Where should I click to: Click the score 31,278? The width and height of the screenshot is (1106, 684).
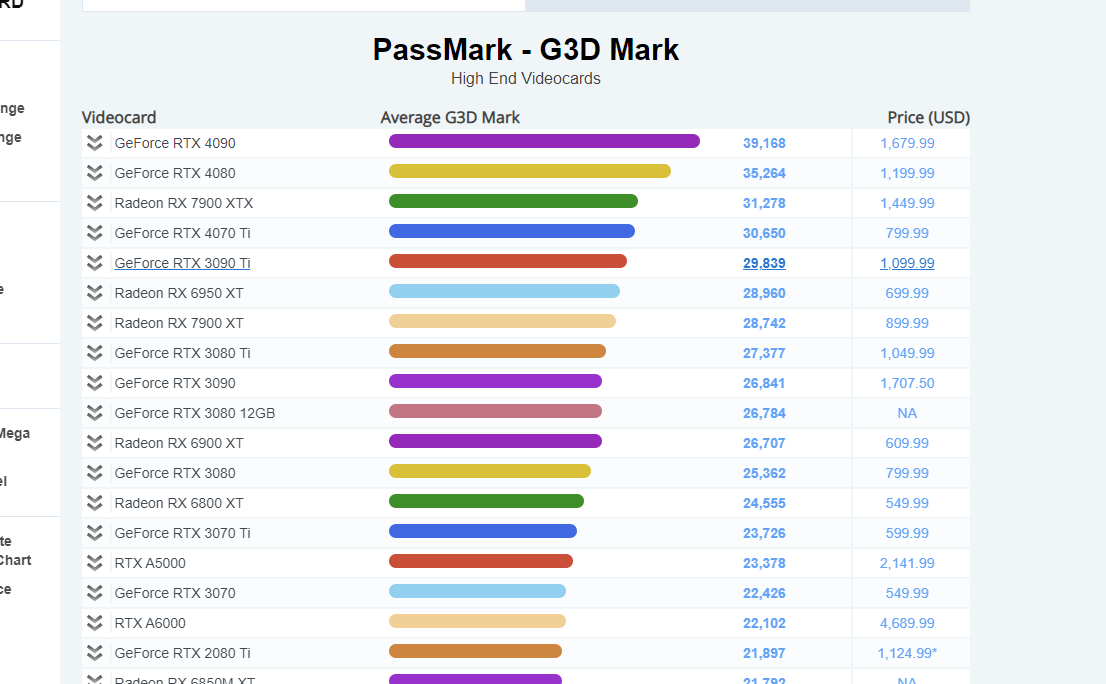[764, 203]
